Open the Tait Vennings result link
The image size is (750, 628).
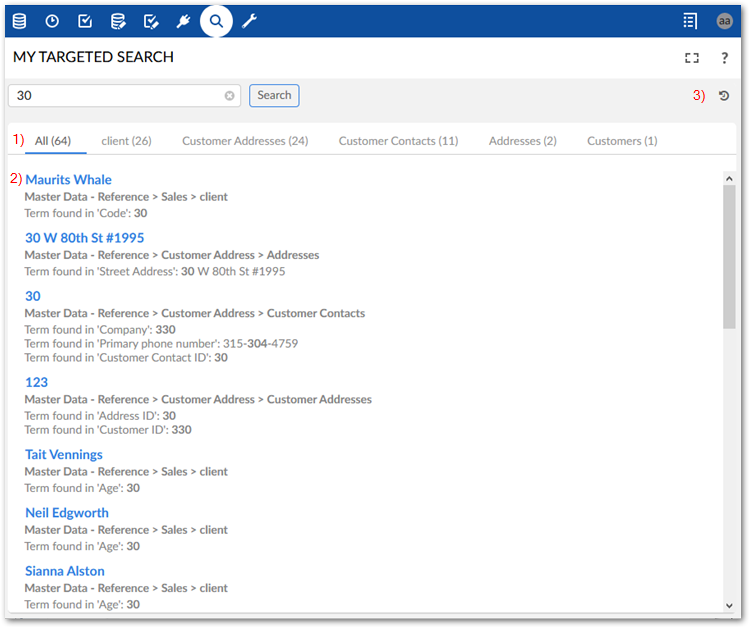64,455
